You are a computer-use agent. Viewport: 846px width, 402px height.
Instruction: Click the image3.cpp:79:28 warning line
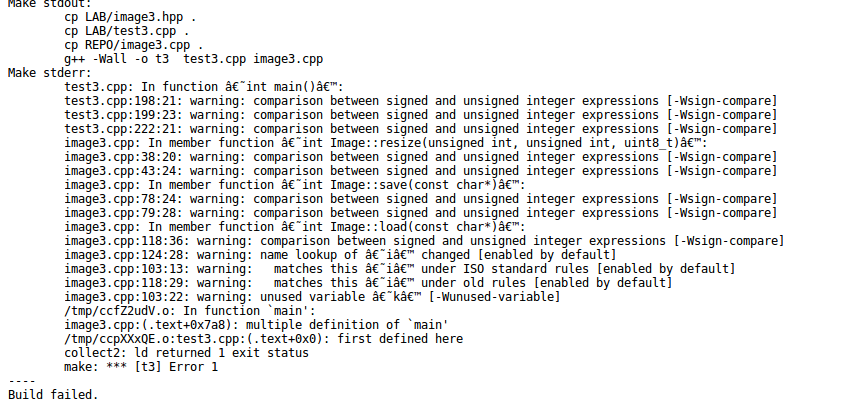click(420, 213)
